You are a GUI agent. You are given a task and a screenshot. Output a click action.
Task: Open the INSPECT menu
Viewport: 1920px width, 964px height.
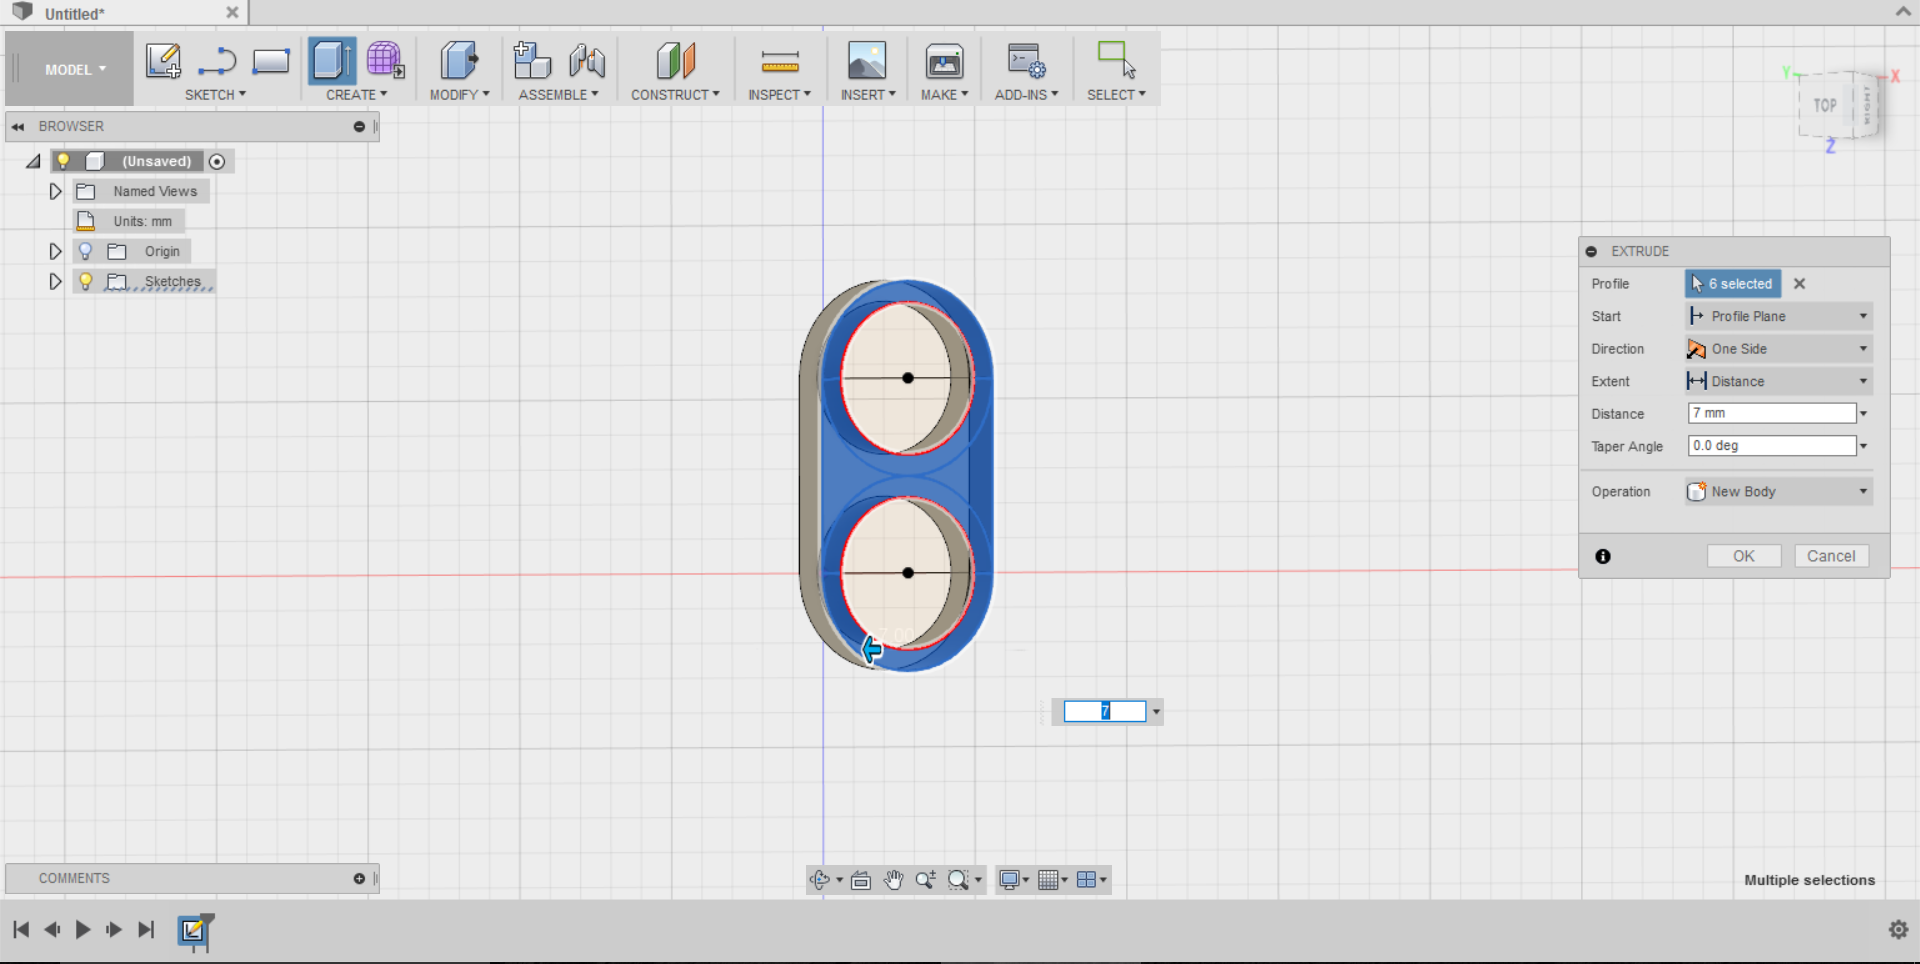pos(779,95)
